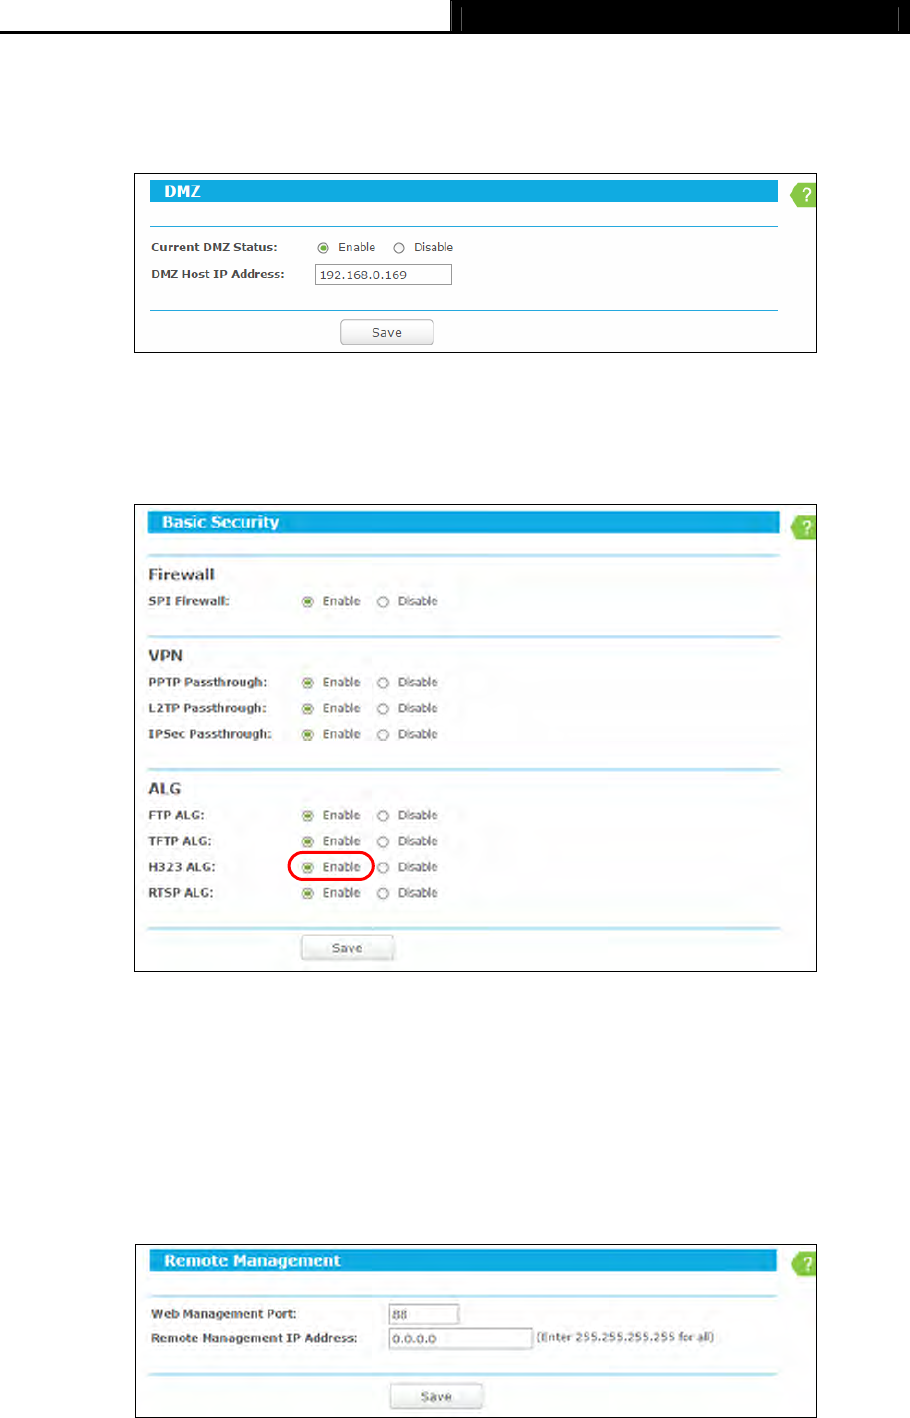Viewport: 910px width, 1418px height.
Task: Open help icon for Remote Management panel
Action: pos(804,1264)
